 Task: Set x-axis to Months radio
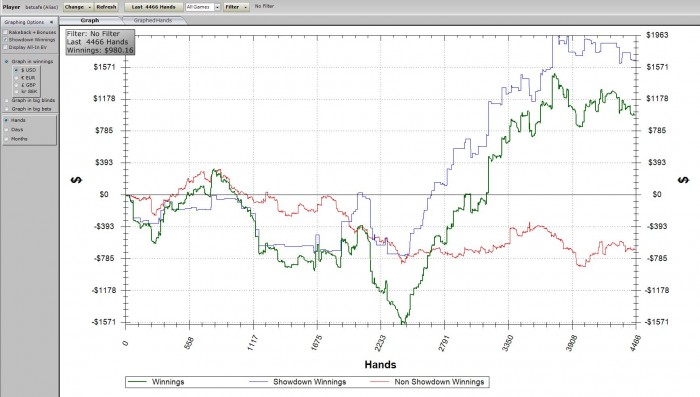pyautogui.click(x=6, y=139)
